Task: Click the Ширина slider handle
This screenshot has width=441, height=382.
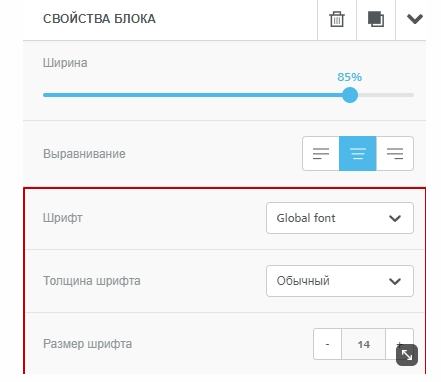Action: 350,95
